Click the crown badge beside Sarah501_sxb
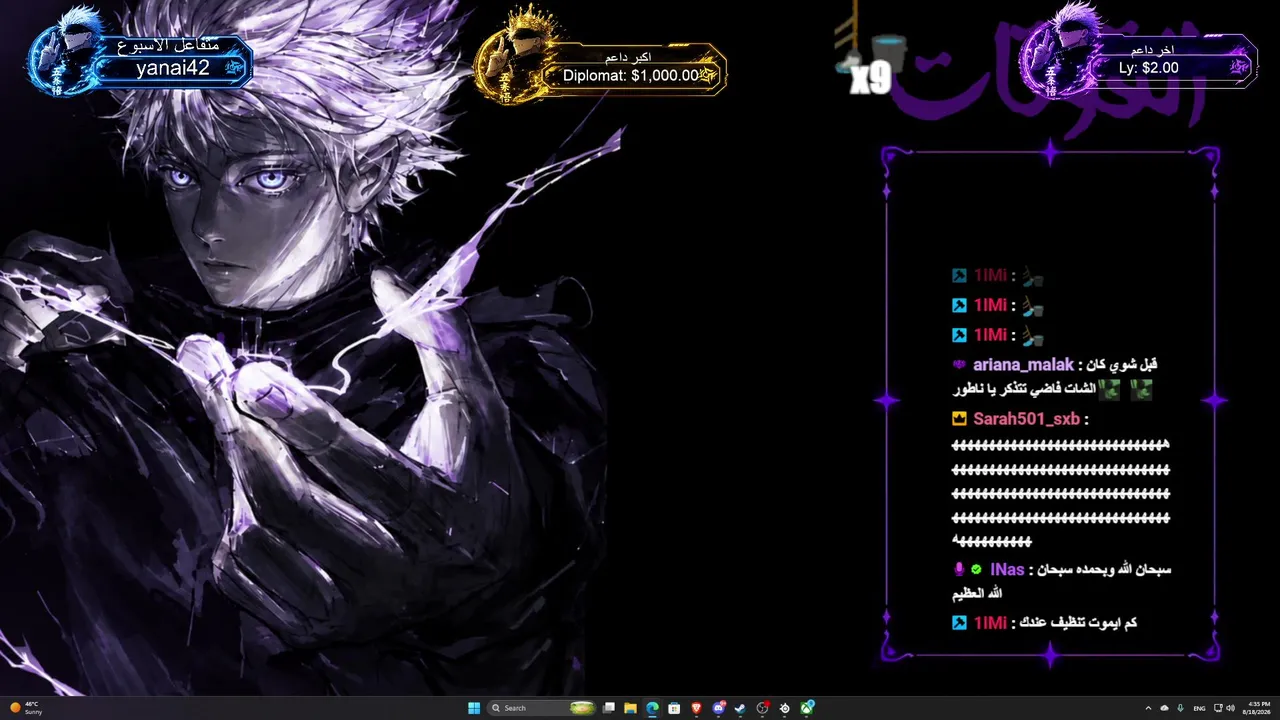The image size is (1280, 720). [x=960, y=419]
